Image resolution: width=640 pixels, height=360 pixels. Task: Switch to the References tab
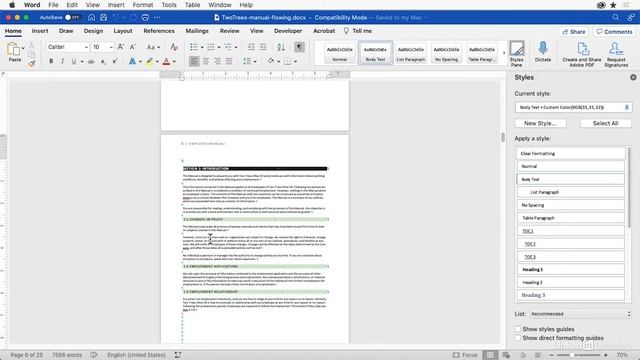(159, 31)
